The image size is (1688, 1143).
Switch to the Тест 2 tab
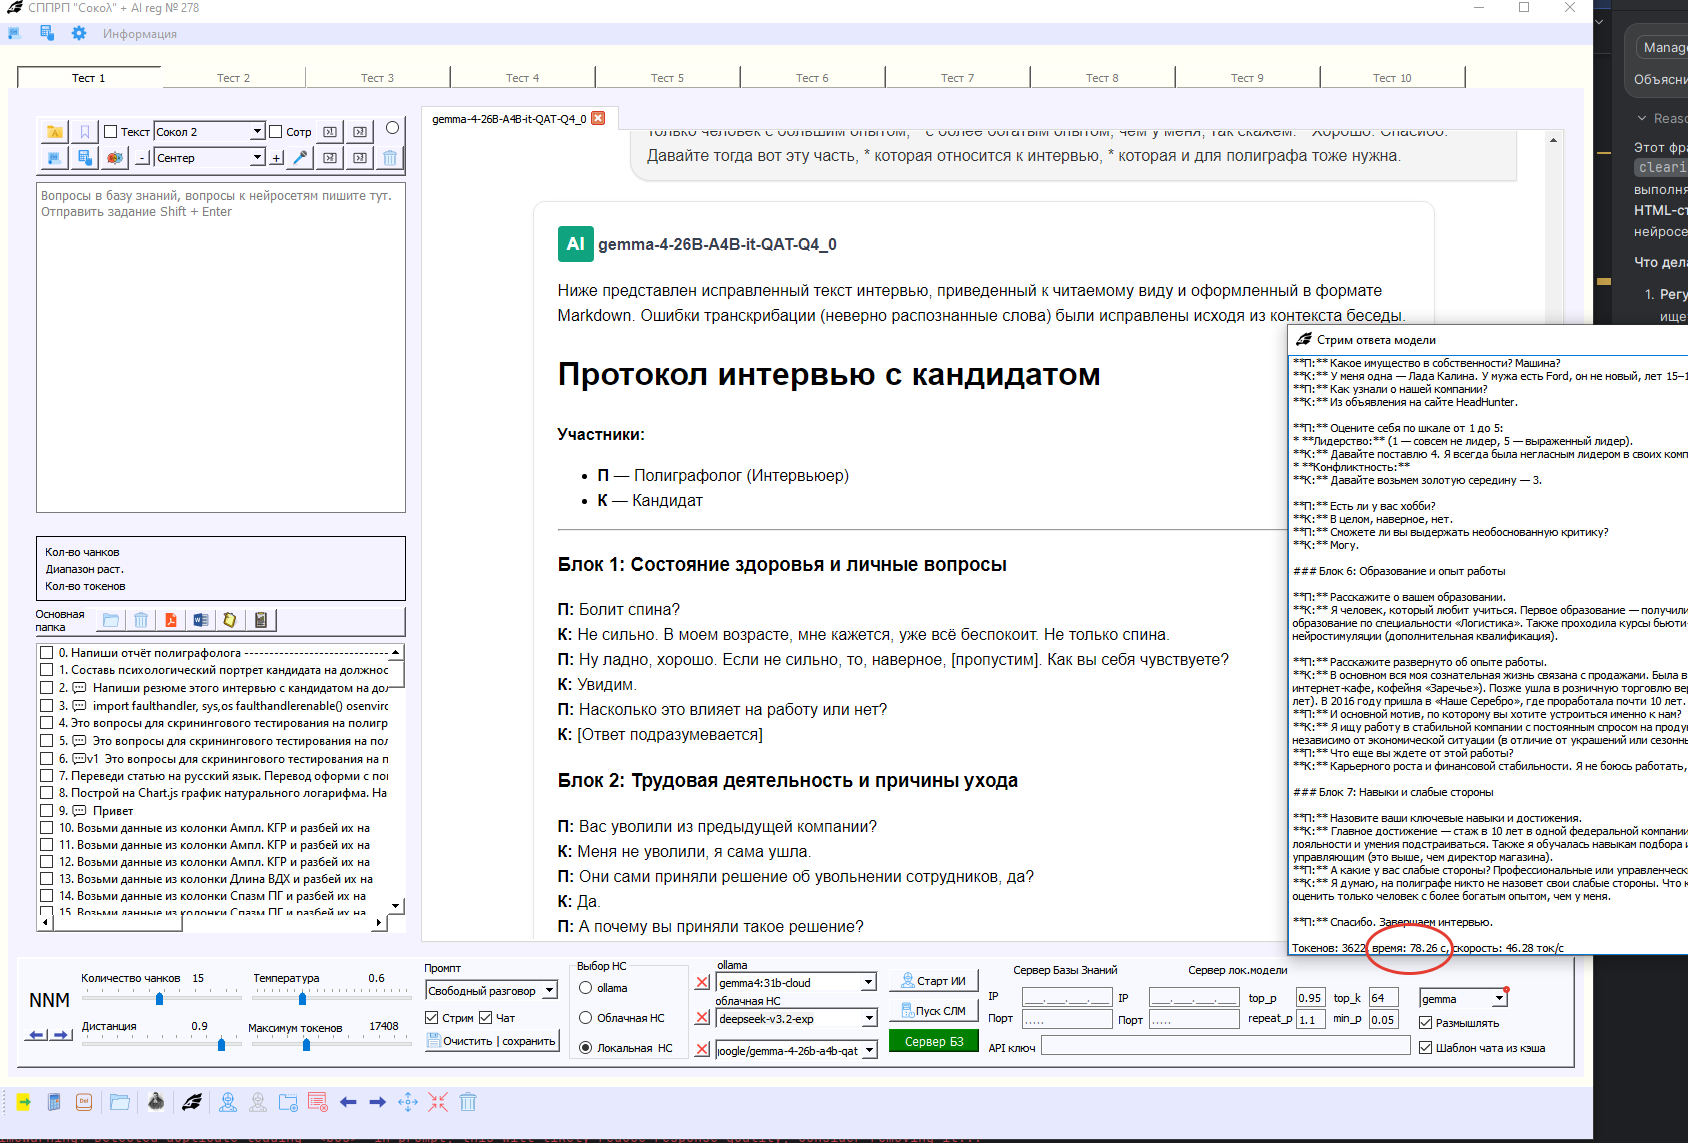pos(233,78)
